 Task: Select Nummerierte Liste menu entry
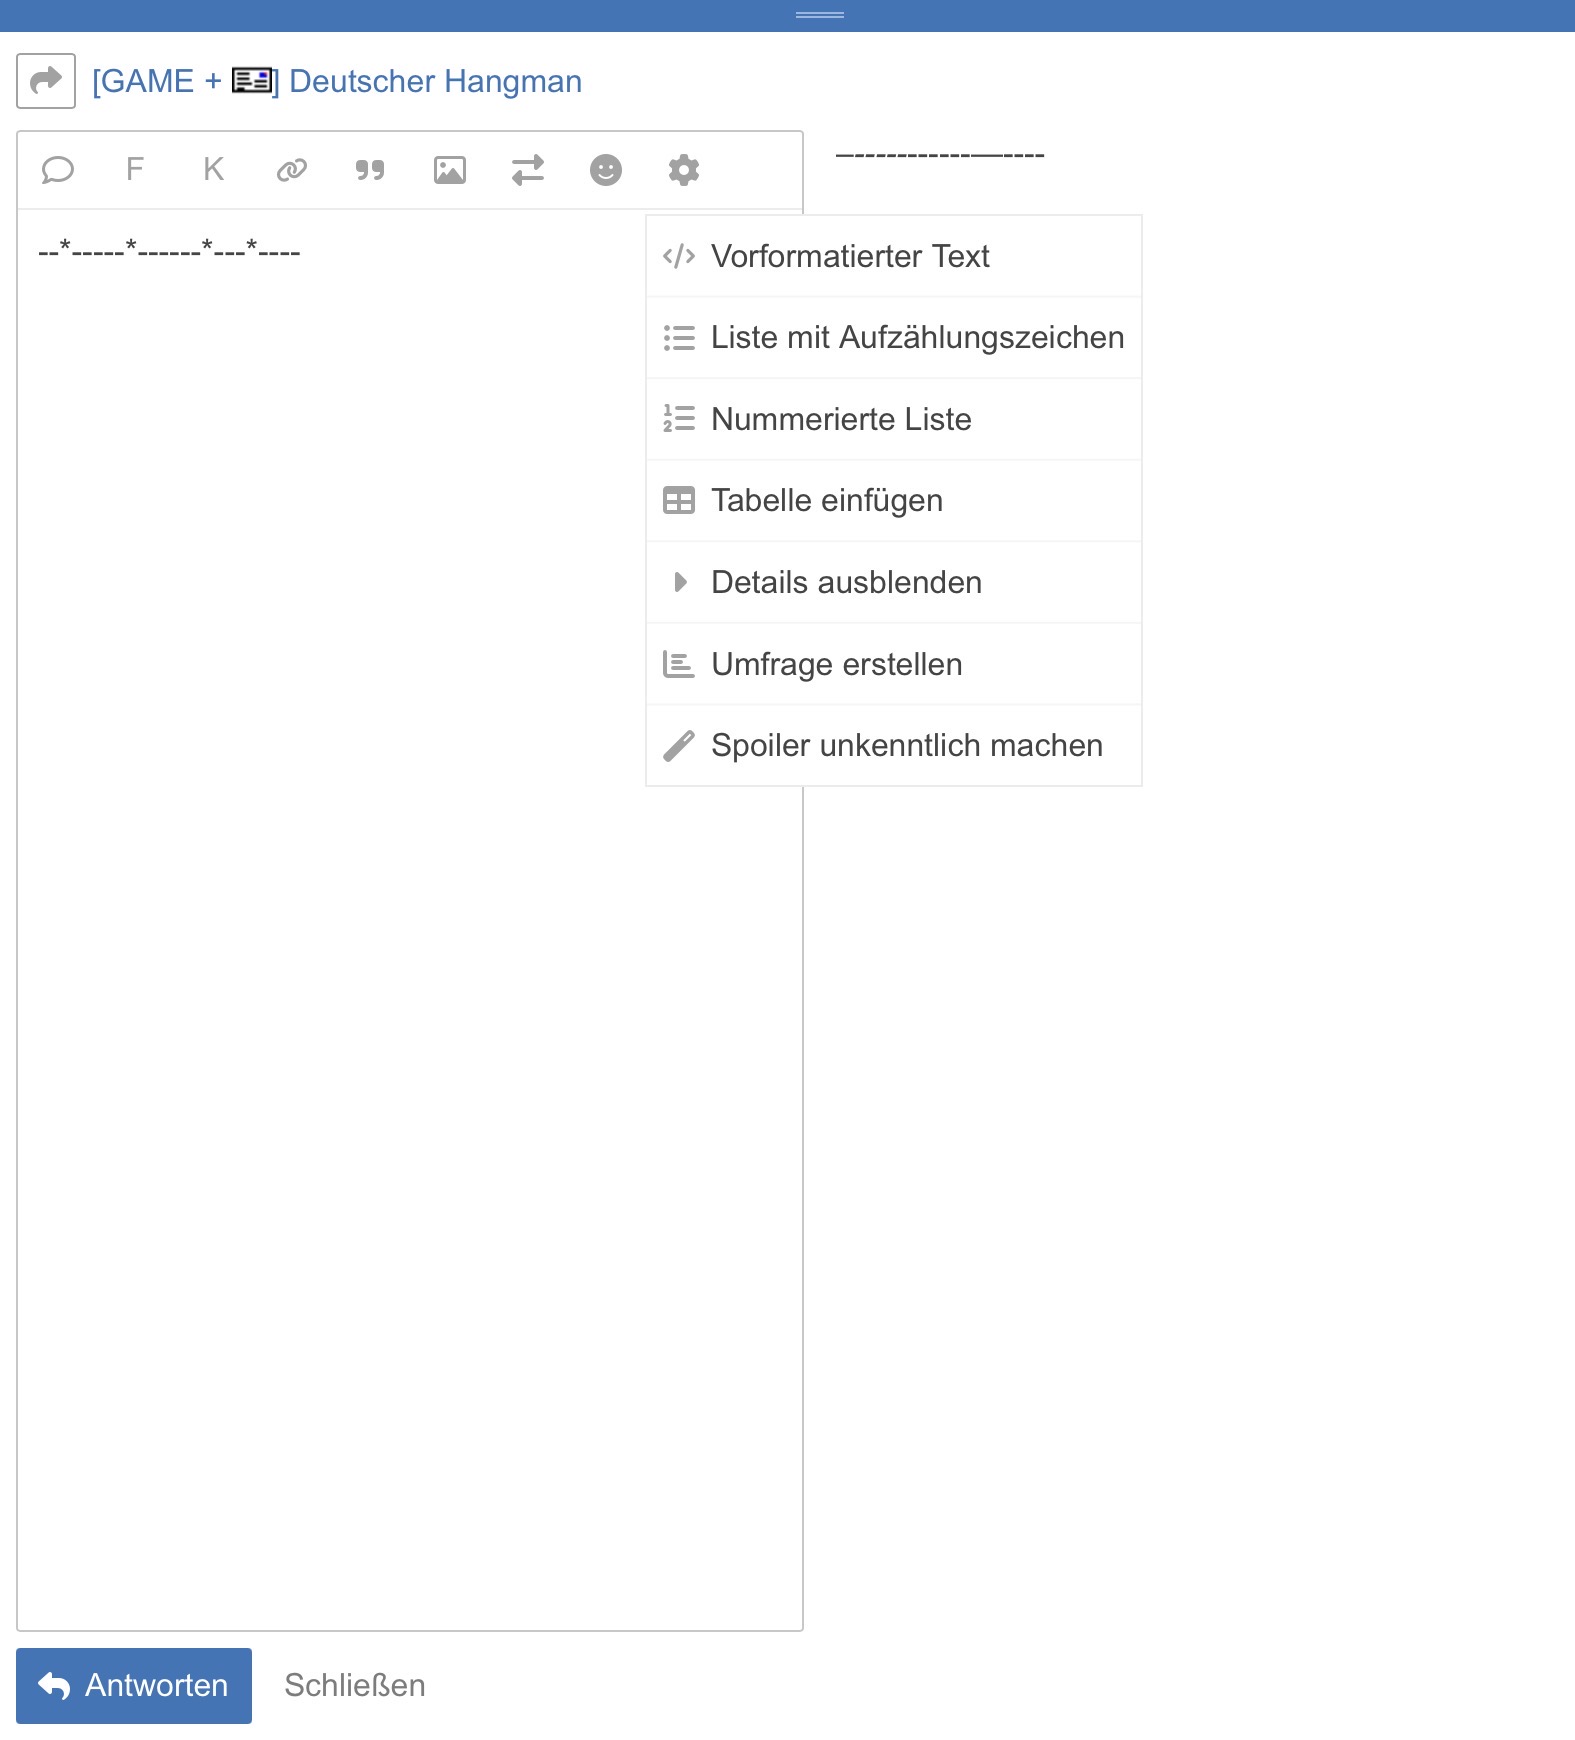pyautogui.click(x=840, y=420)
